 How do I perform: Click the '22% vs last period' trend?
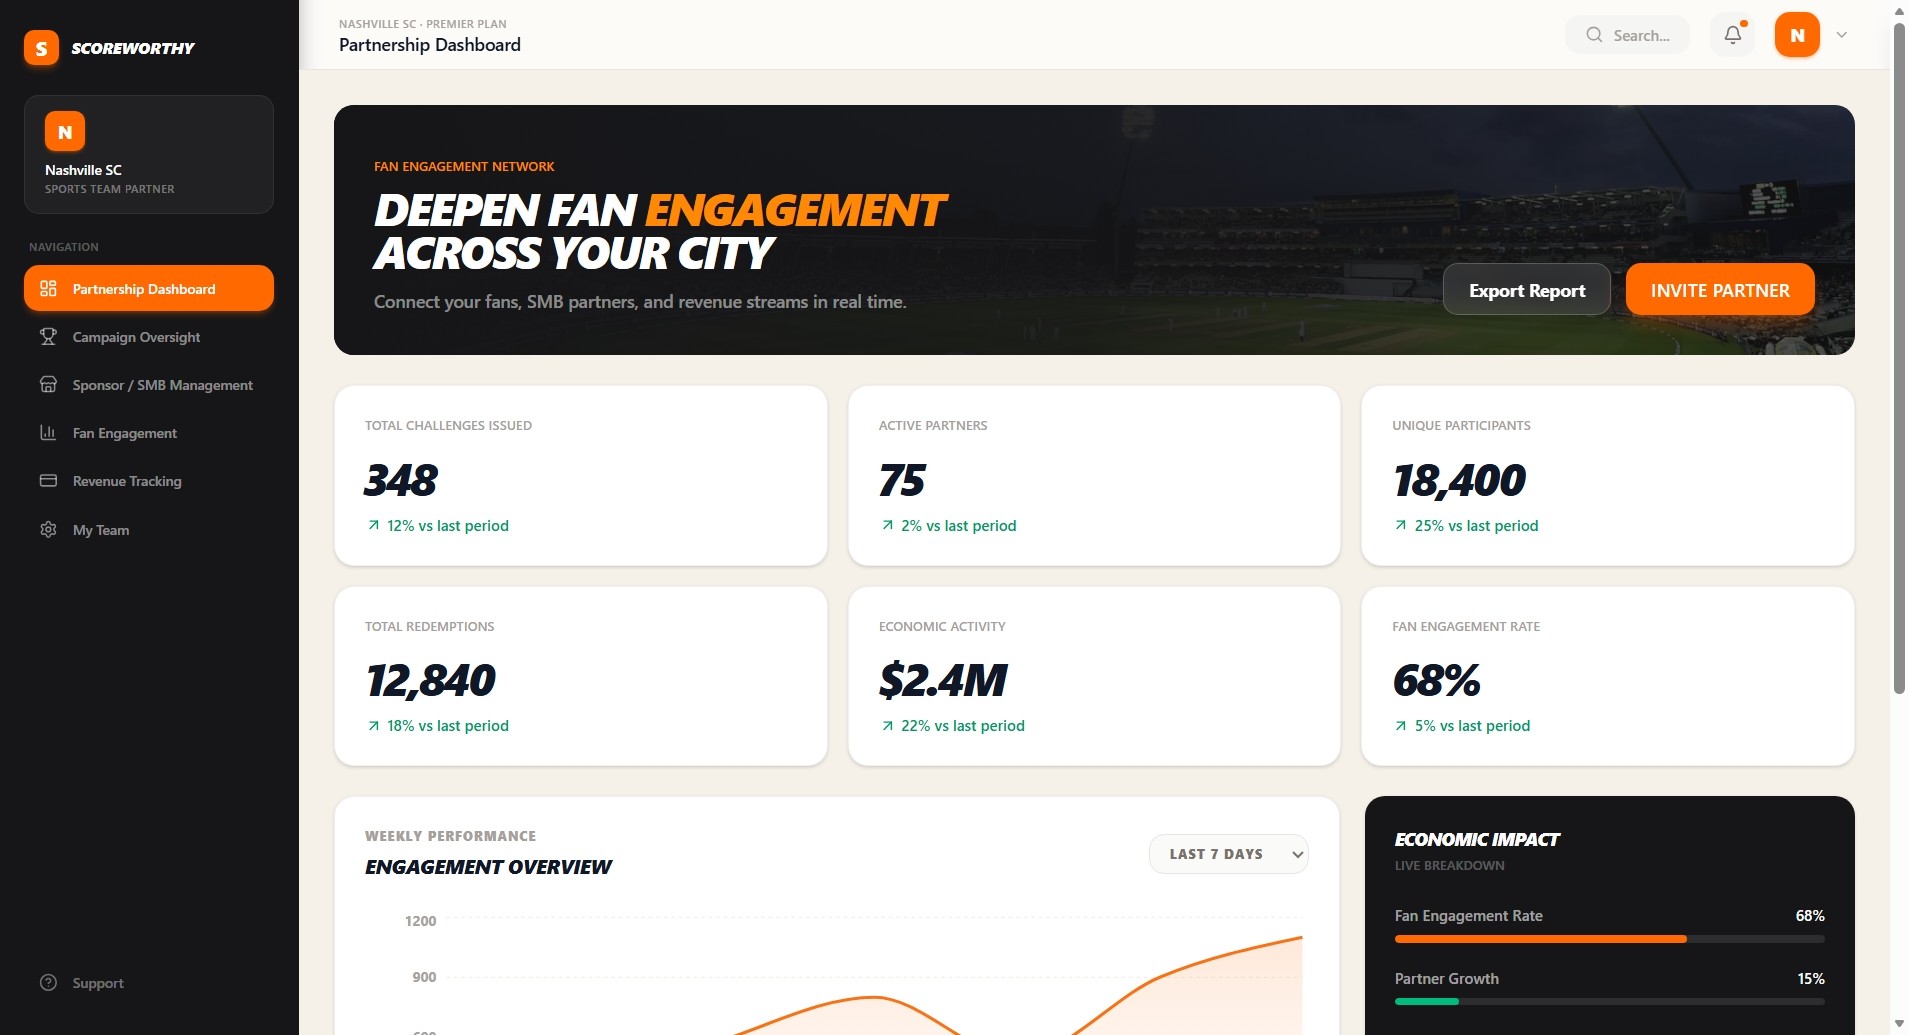coord(953,726)
